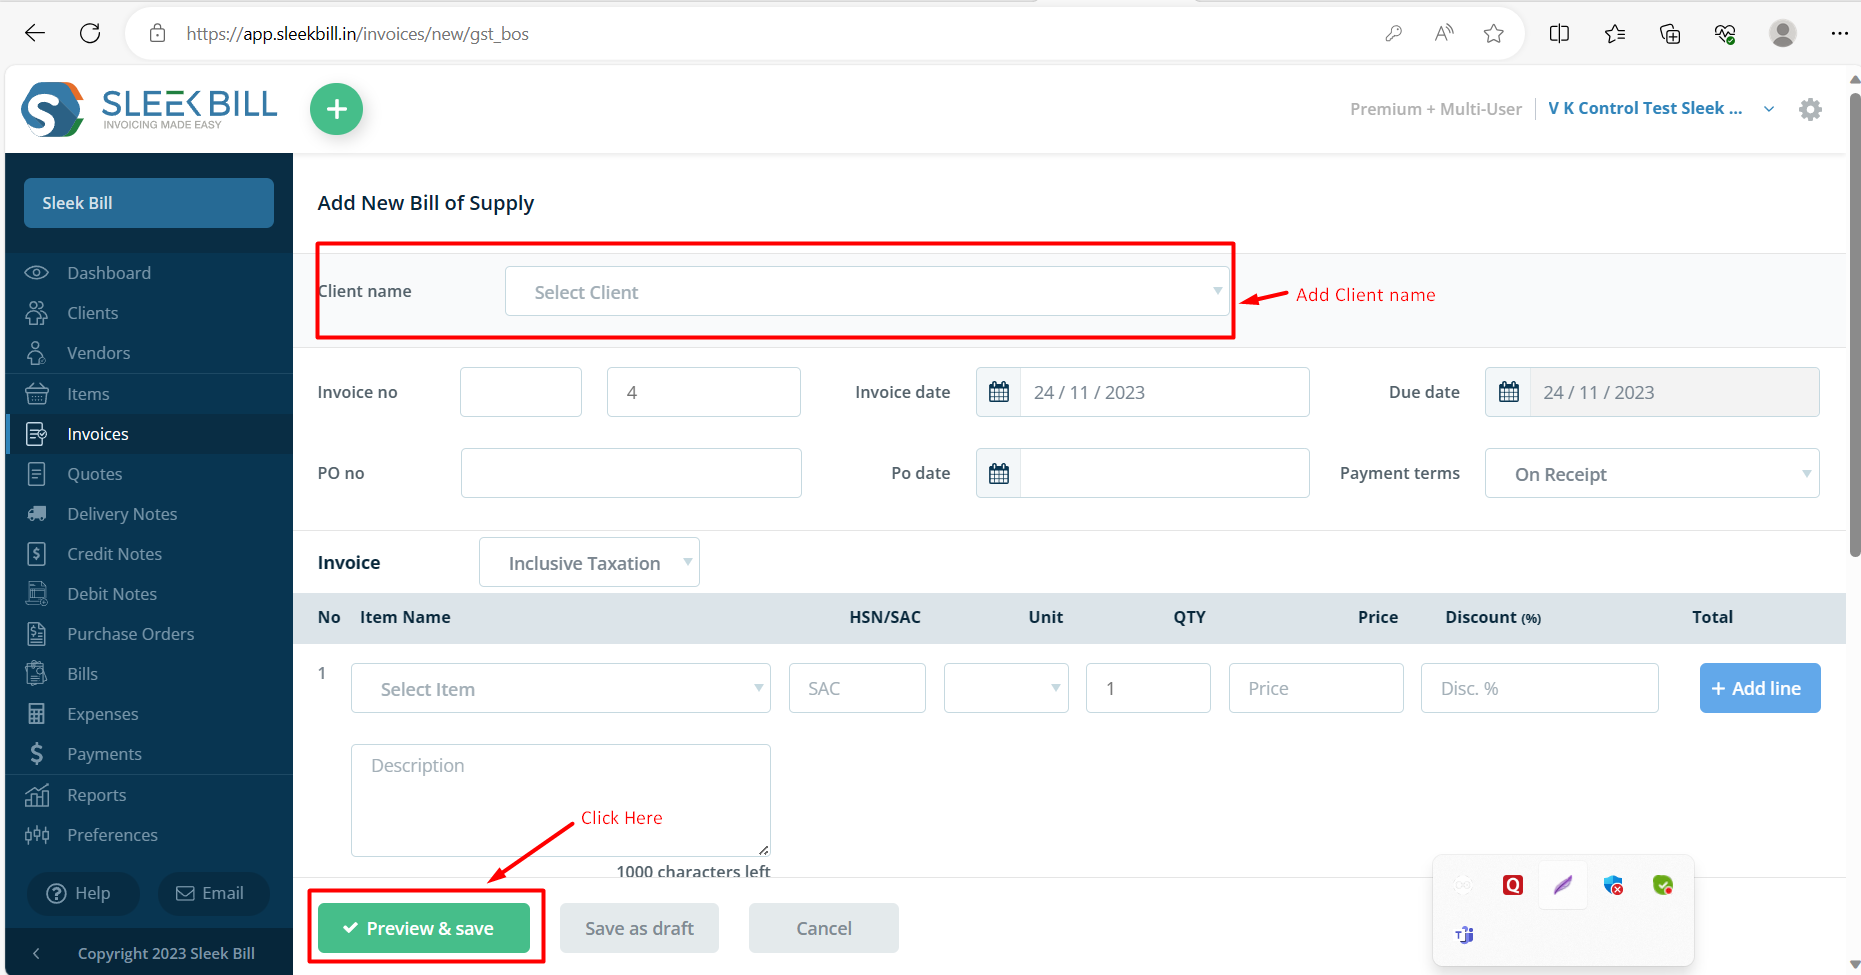The image size is (1861, 975).
Task: Refresh the browser page
Action: (x=90, y=33)
